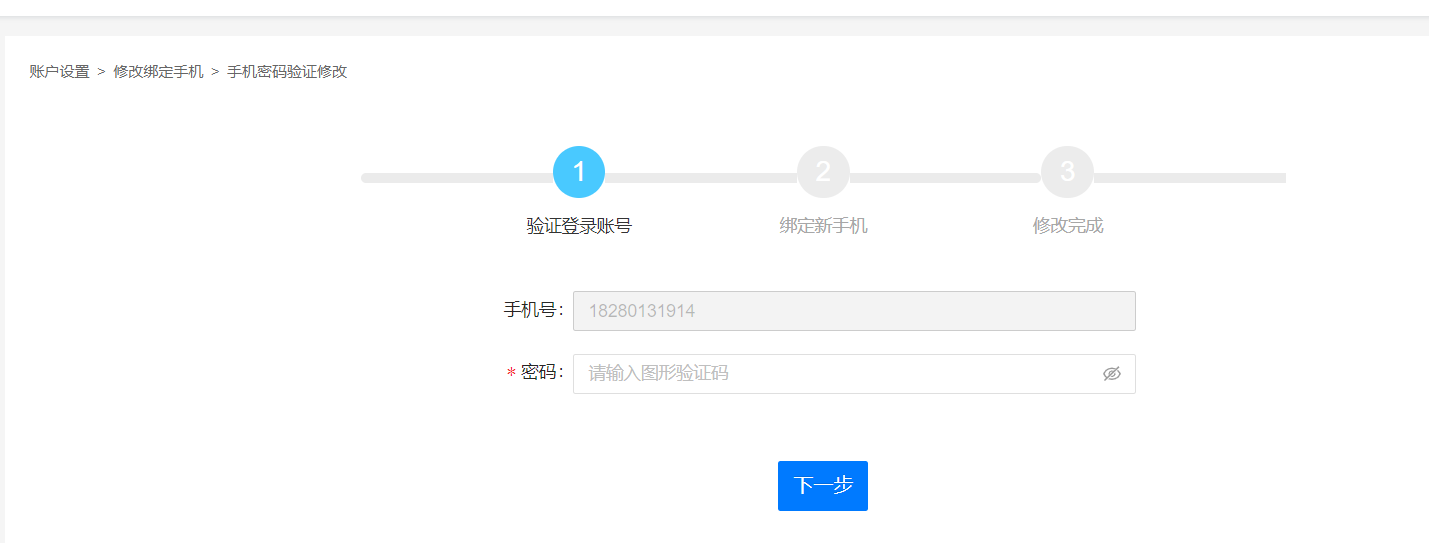Click the 验证登录账号 step label
The height and width of the screenshot is (543, 1429).
[x=579, y=226]
